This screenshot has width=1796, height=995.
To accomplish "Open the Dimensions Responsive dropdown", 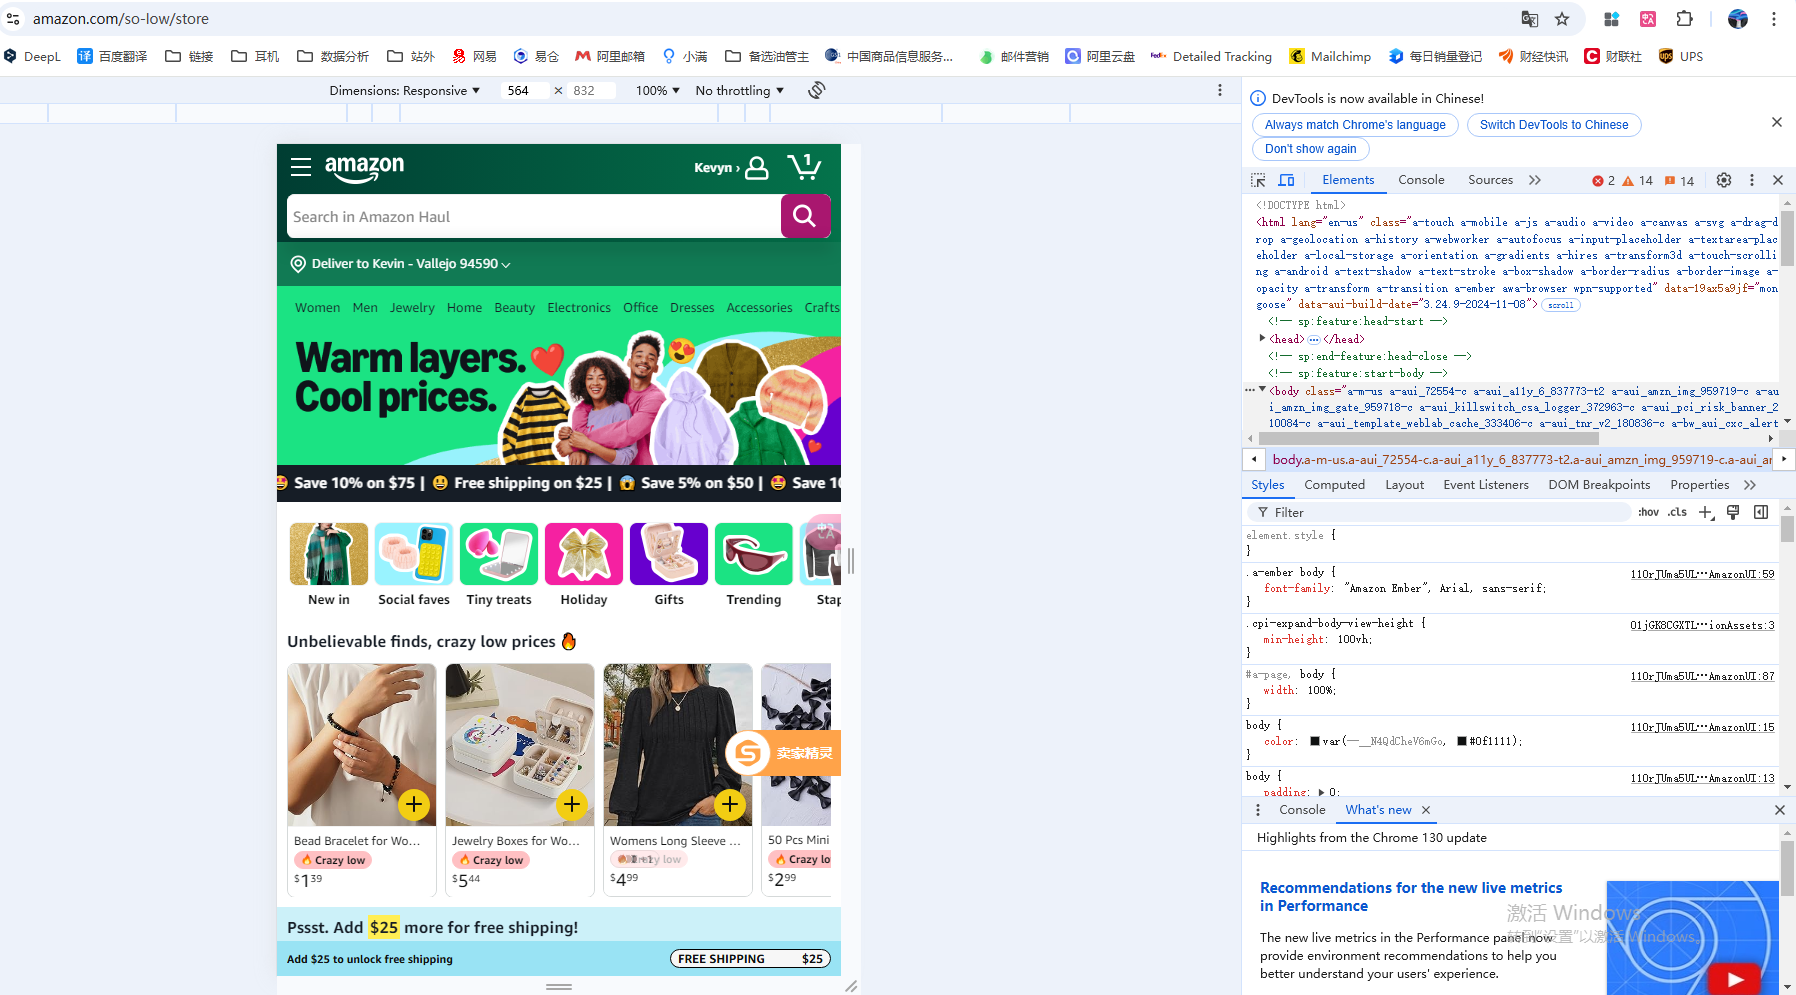I will pyautogui.click(x=405, y=90).
